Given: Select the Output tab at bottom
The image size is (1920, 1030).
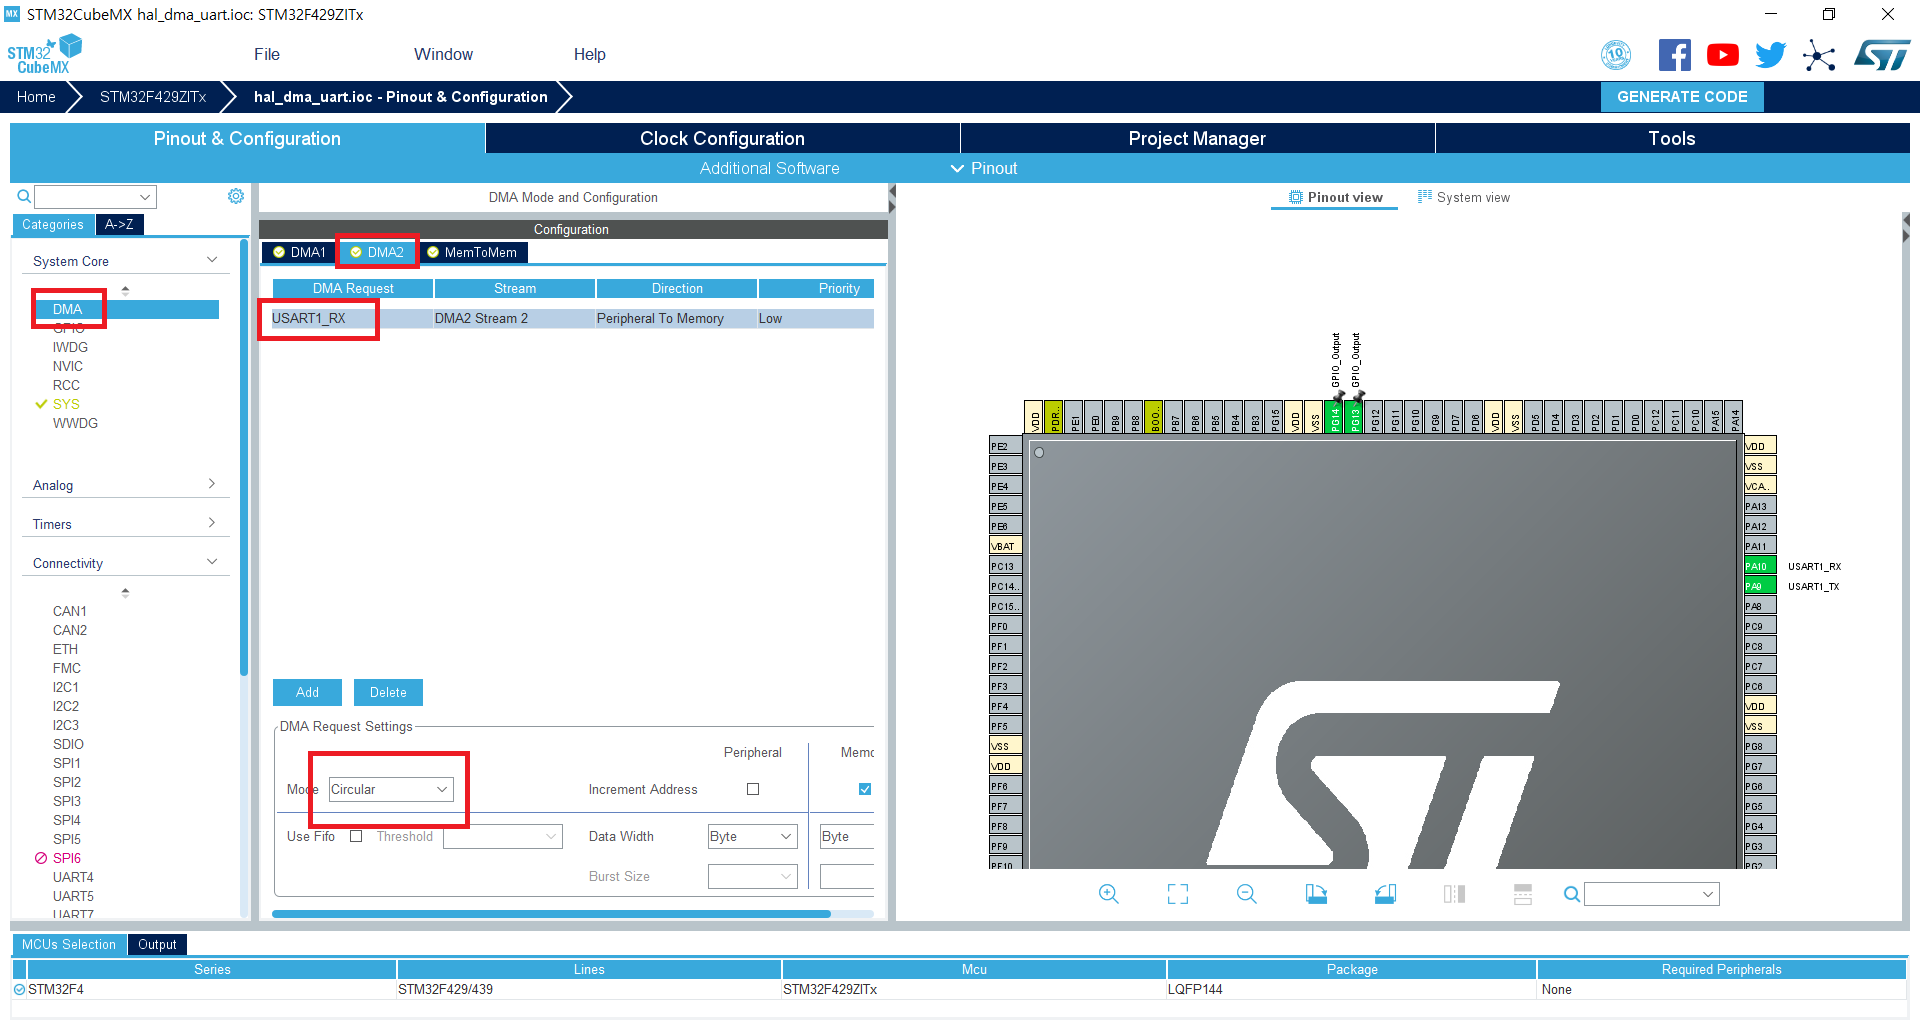Looking at the screenshot, I should (x=157, y=944).
